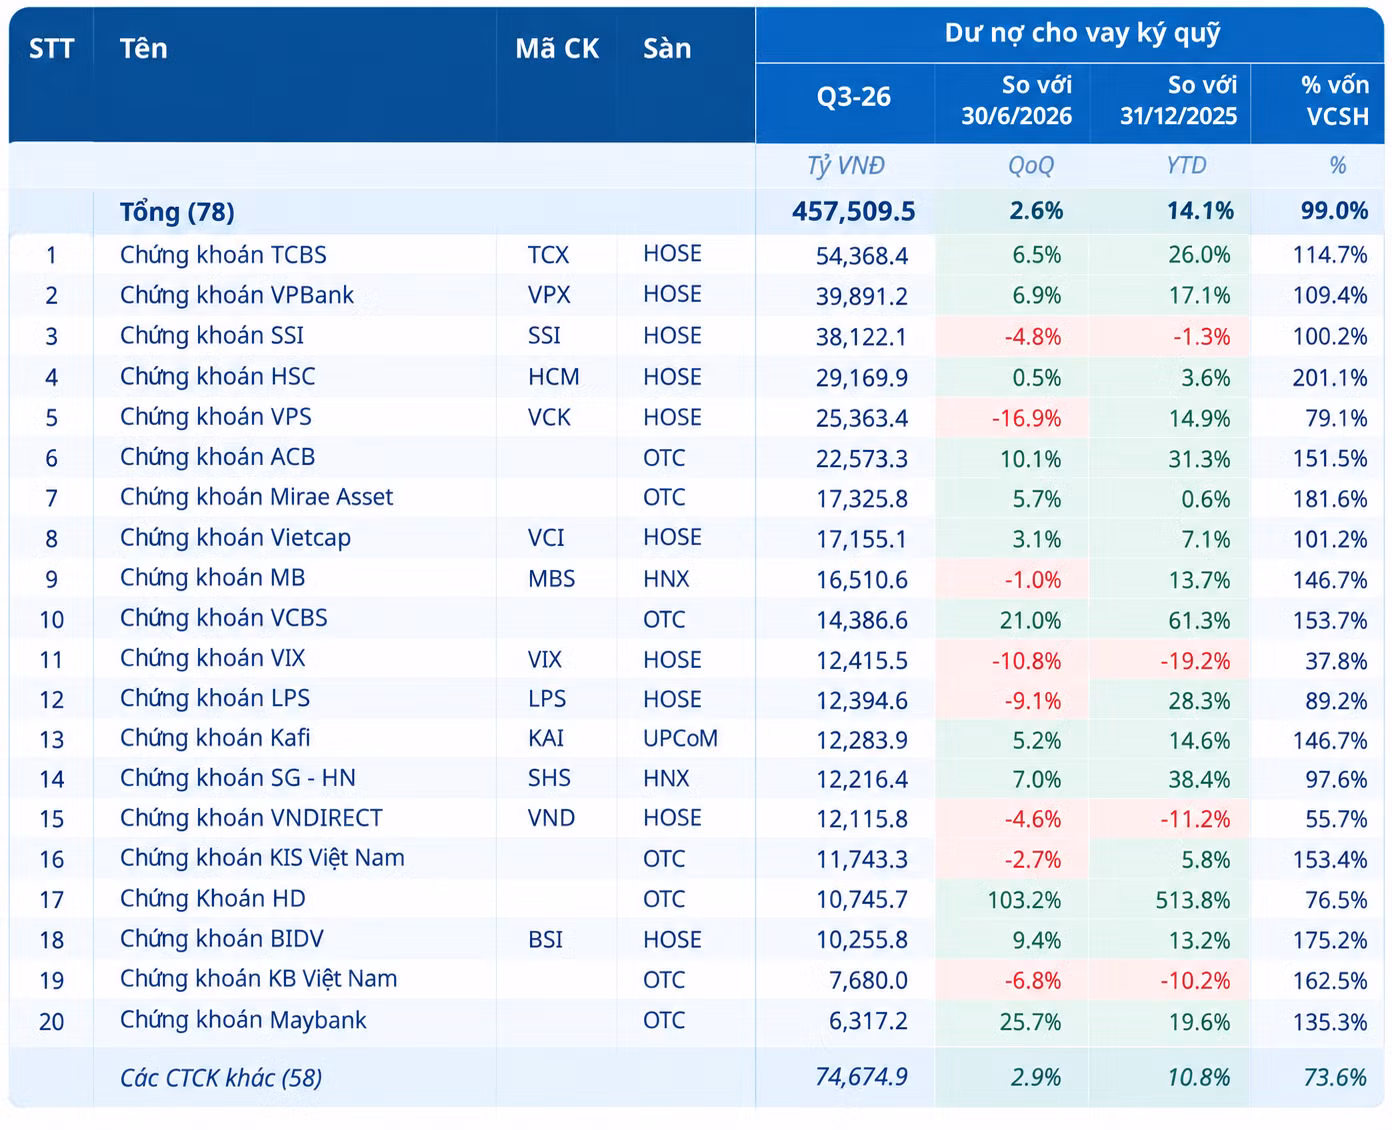Click the 'Q3-26' column header

pos(854,96)
